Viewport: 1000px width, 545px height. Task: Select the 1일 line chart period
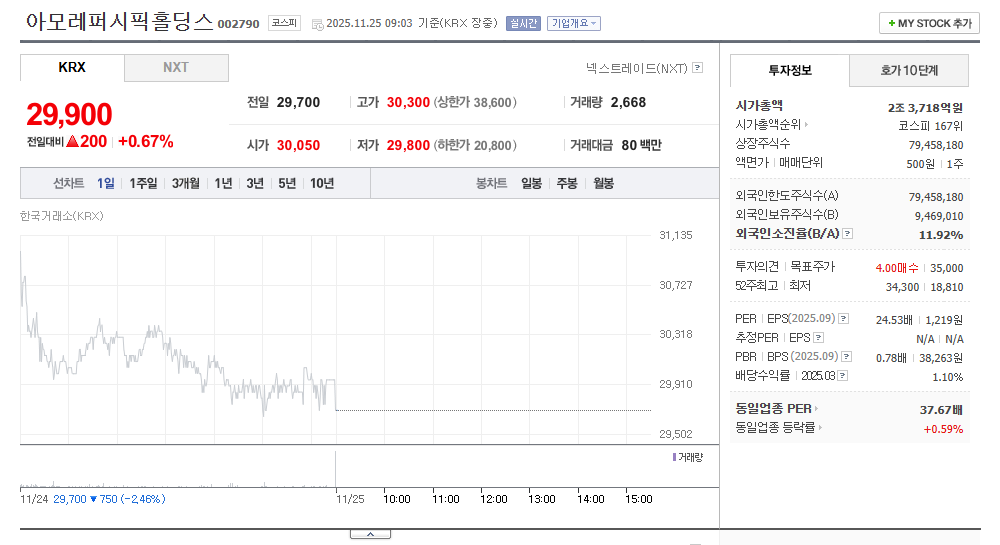click(x=106, y=184)
